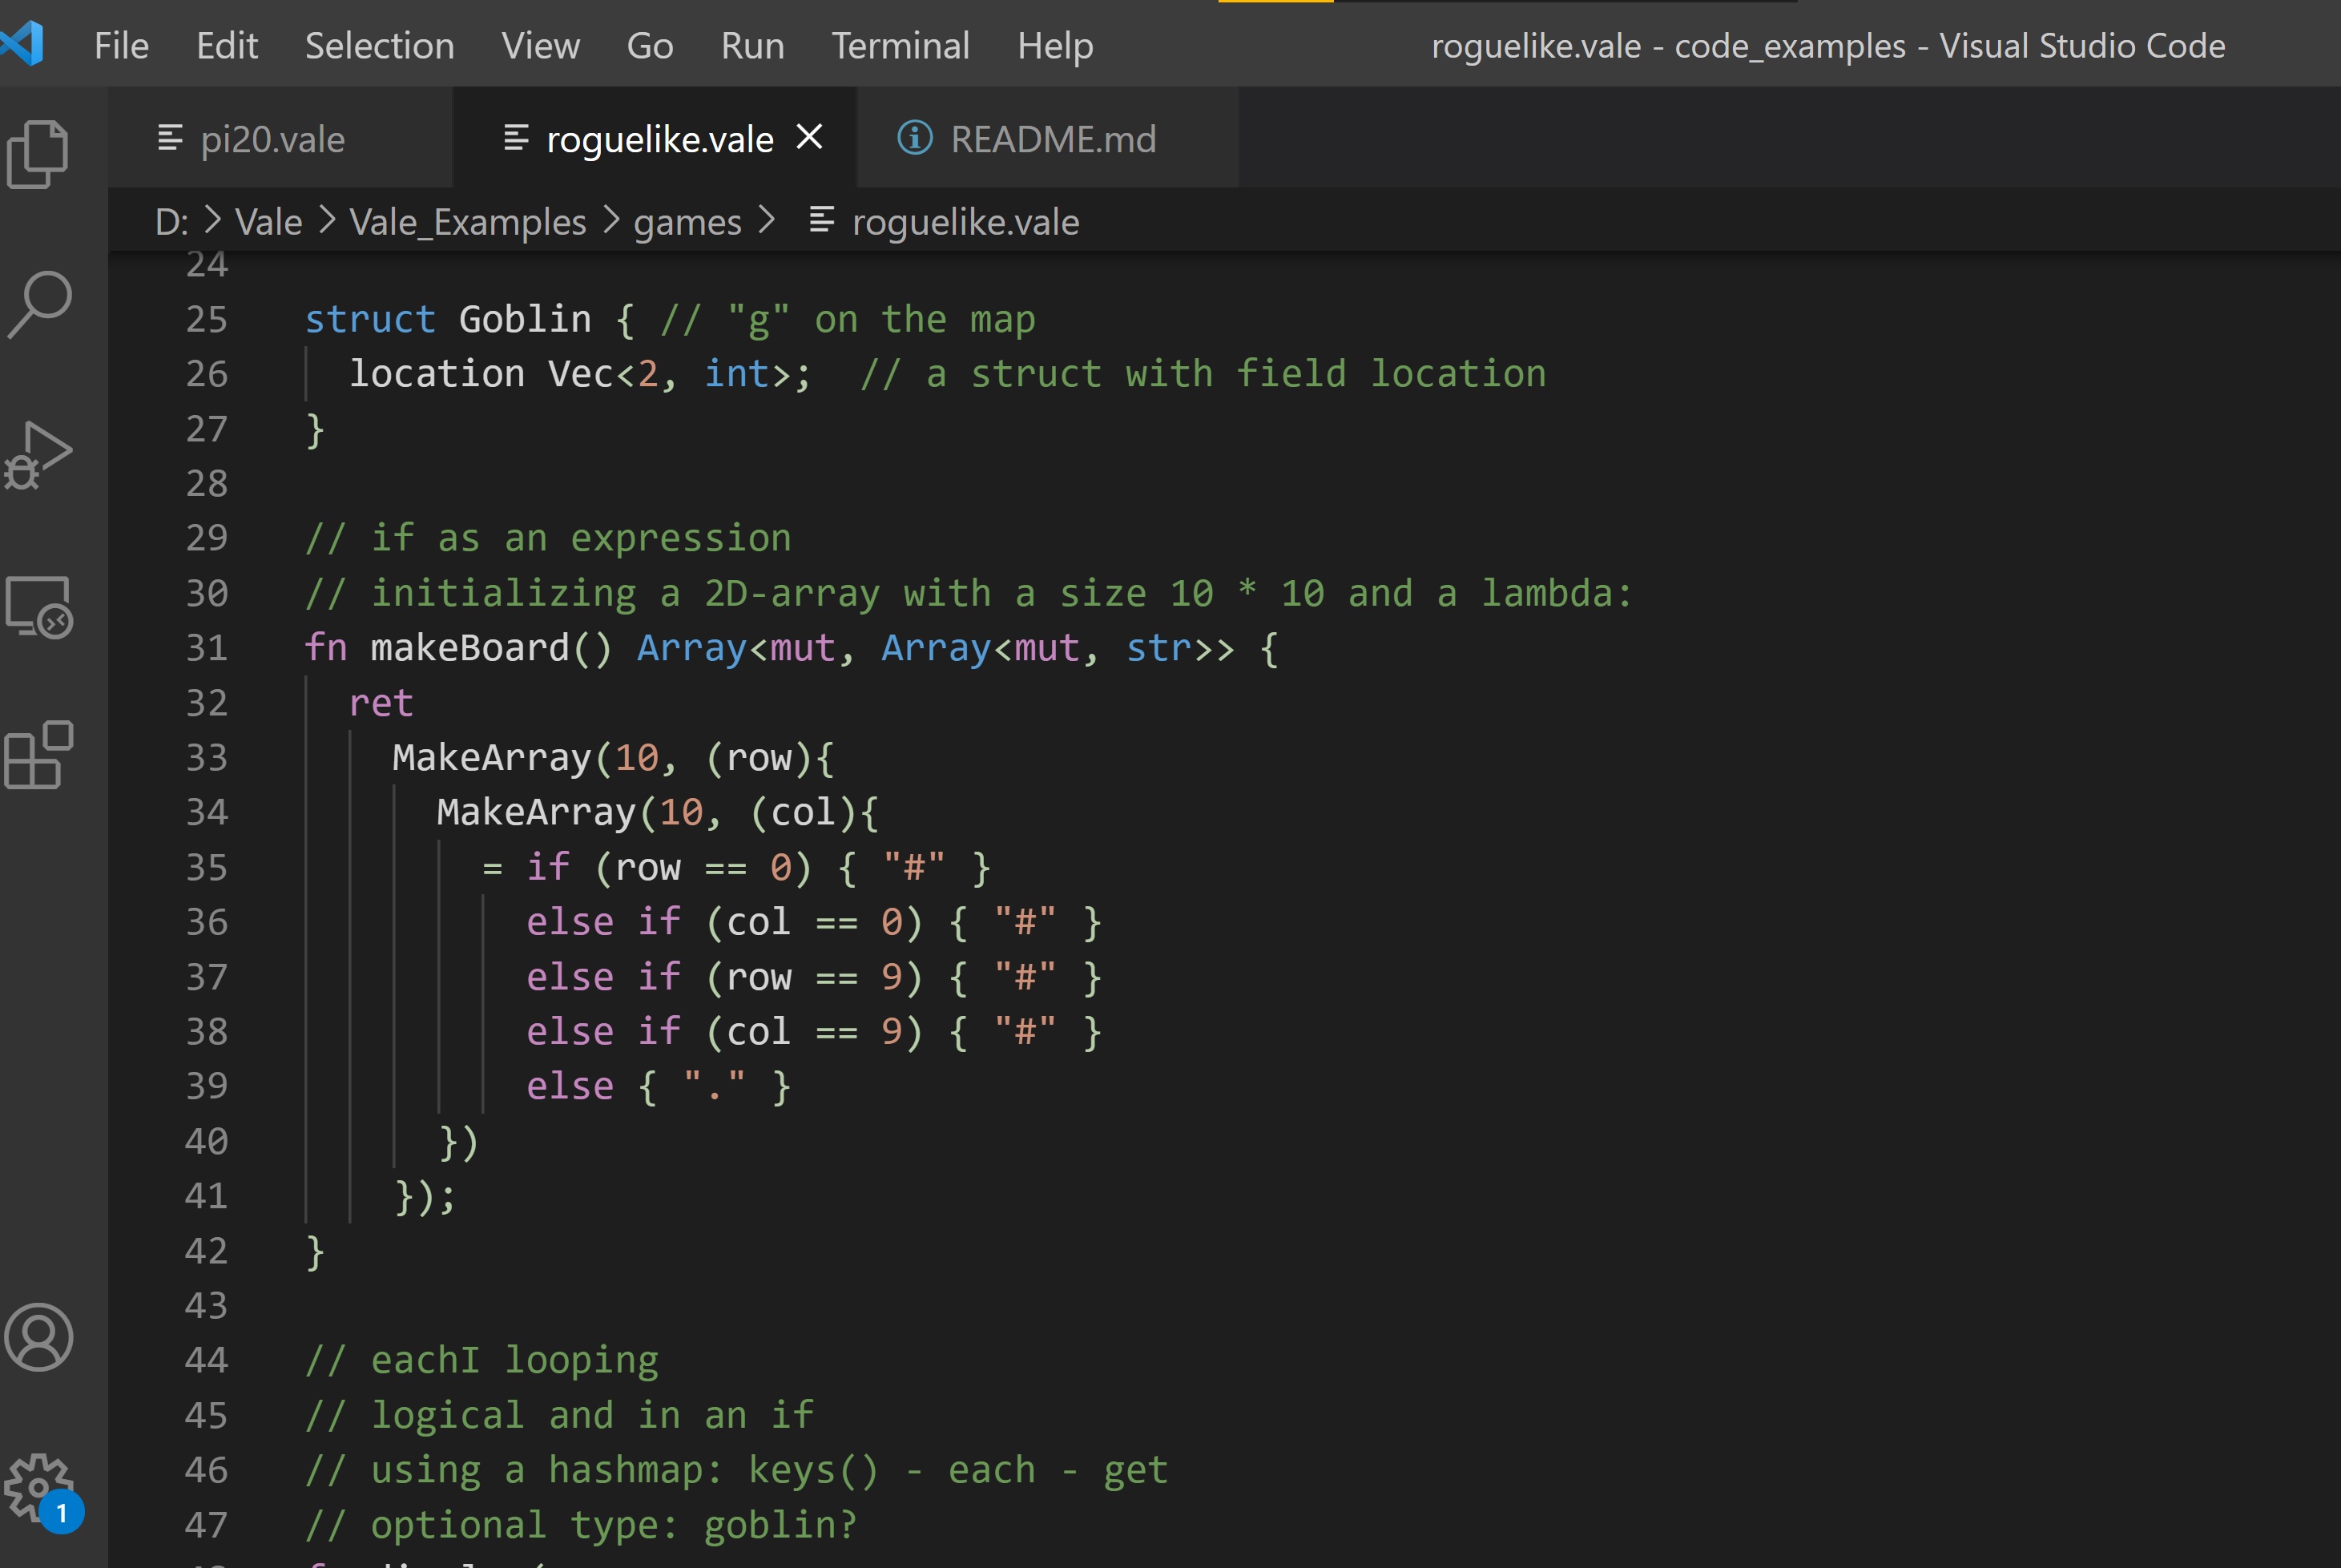Expand the games breadcrumb folder
Screen dimensions: 2341x1568
(687, 222)
